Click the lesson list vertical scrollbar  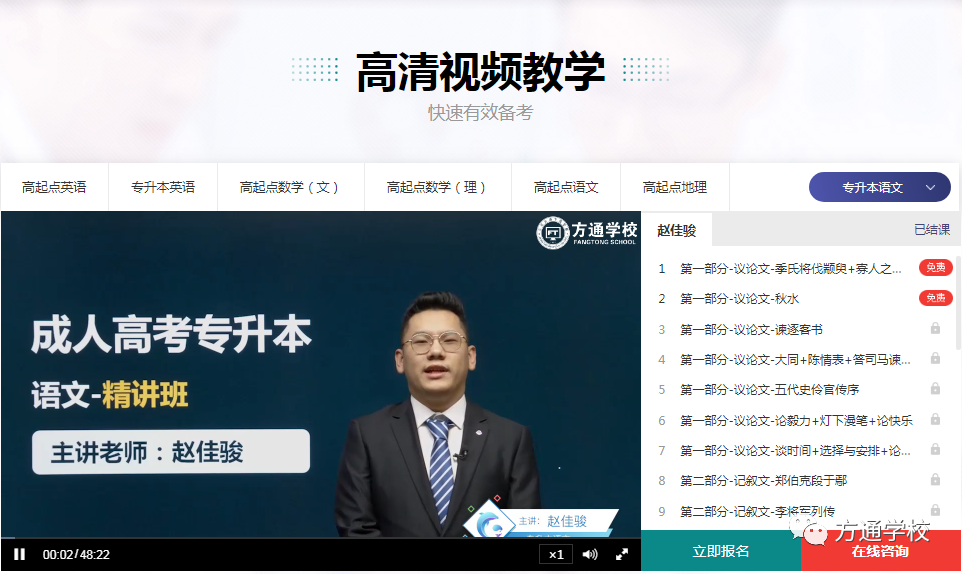(x=957, y=300)
